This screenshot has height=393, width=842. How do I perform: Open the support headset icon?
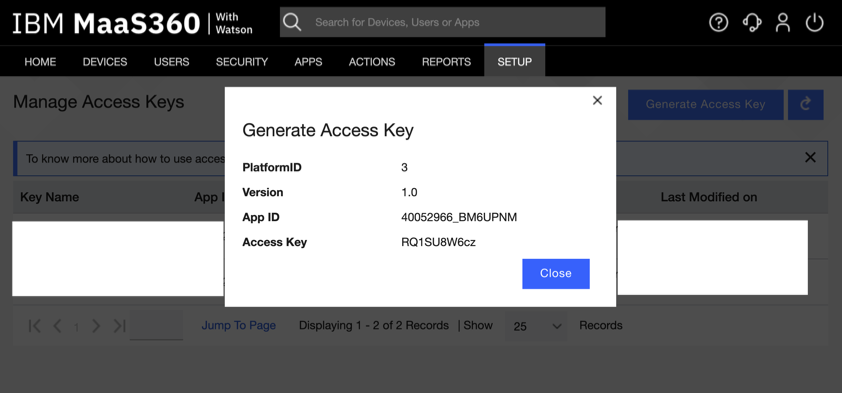[x=751, y=23]
